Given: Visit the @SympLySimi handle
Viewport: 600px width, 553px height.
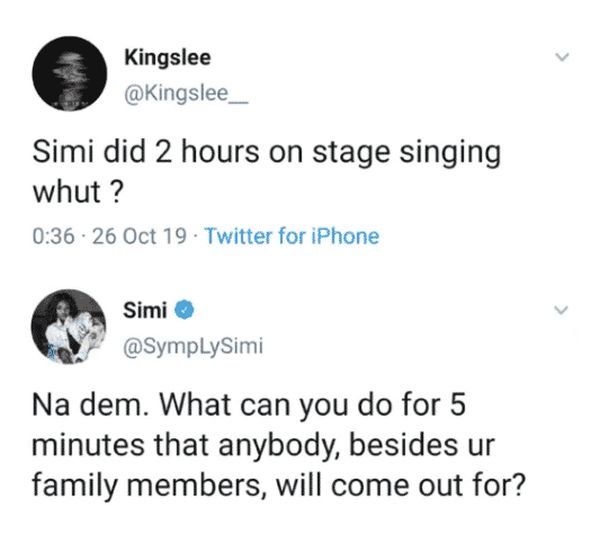Looking at the screenshot, I should 193,346.
